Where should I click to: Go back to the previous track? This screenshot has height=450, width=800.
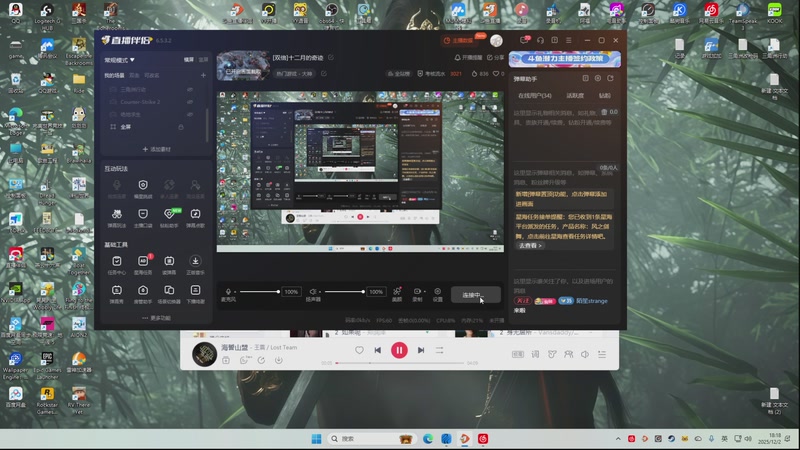point(378,351)
